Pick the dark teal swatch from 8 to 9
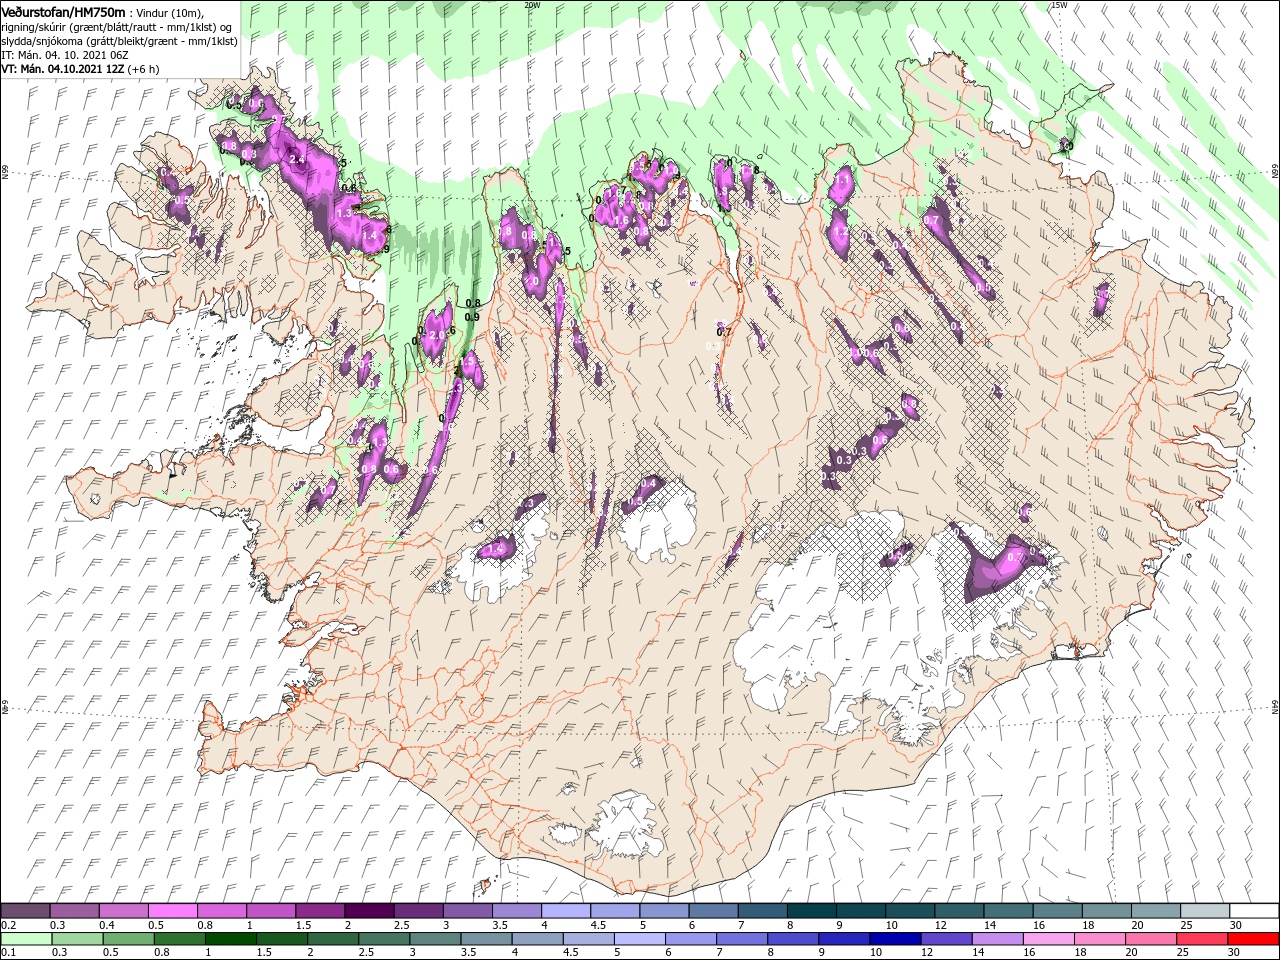Screen dimensions: 1280x960 point(810,911)
